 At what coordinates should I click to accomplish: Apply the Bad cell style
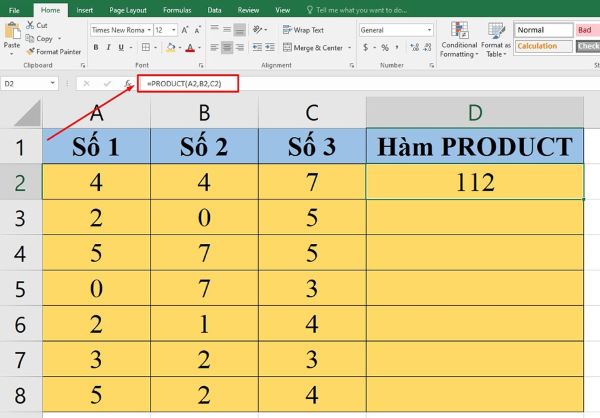587,30
